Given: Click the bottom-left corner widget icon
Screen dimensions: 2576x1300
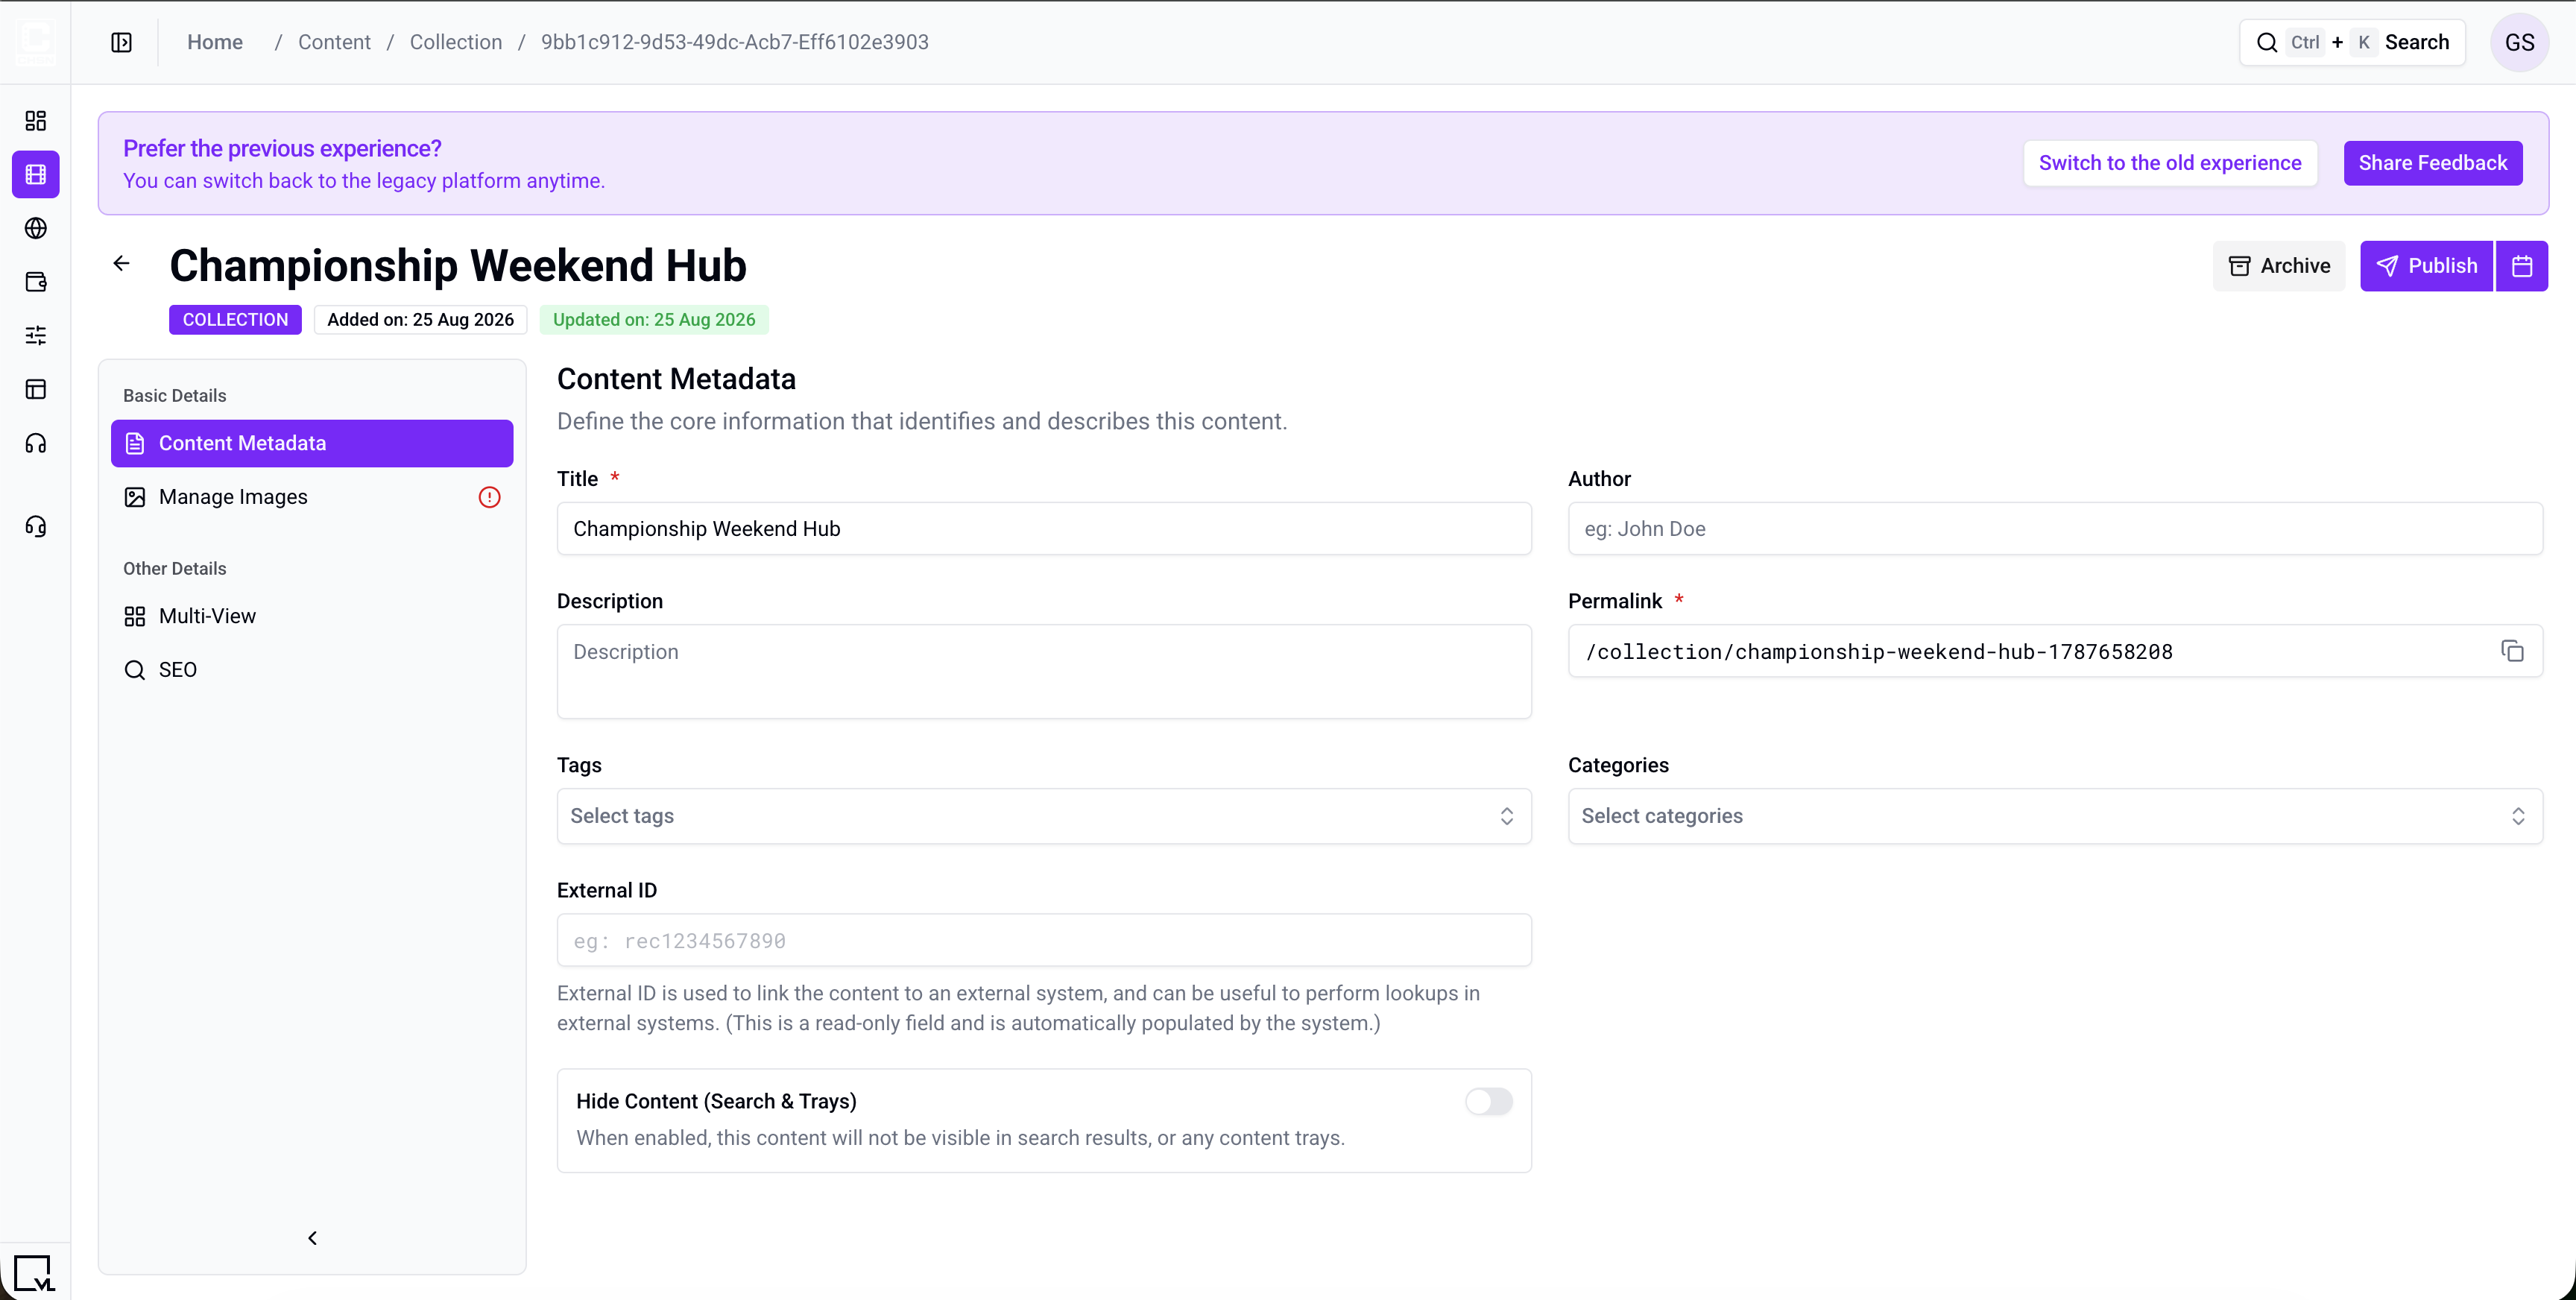Looking at the screenshot, I should (34, 1274).
